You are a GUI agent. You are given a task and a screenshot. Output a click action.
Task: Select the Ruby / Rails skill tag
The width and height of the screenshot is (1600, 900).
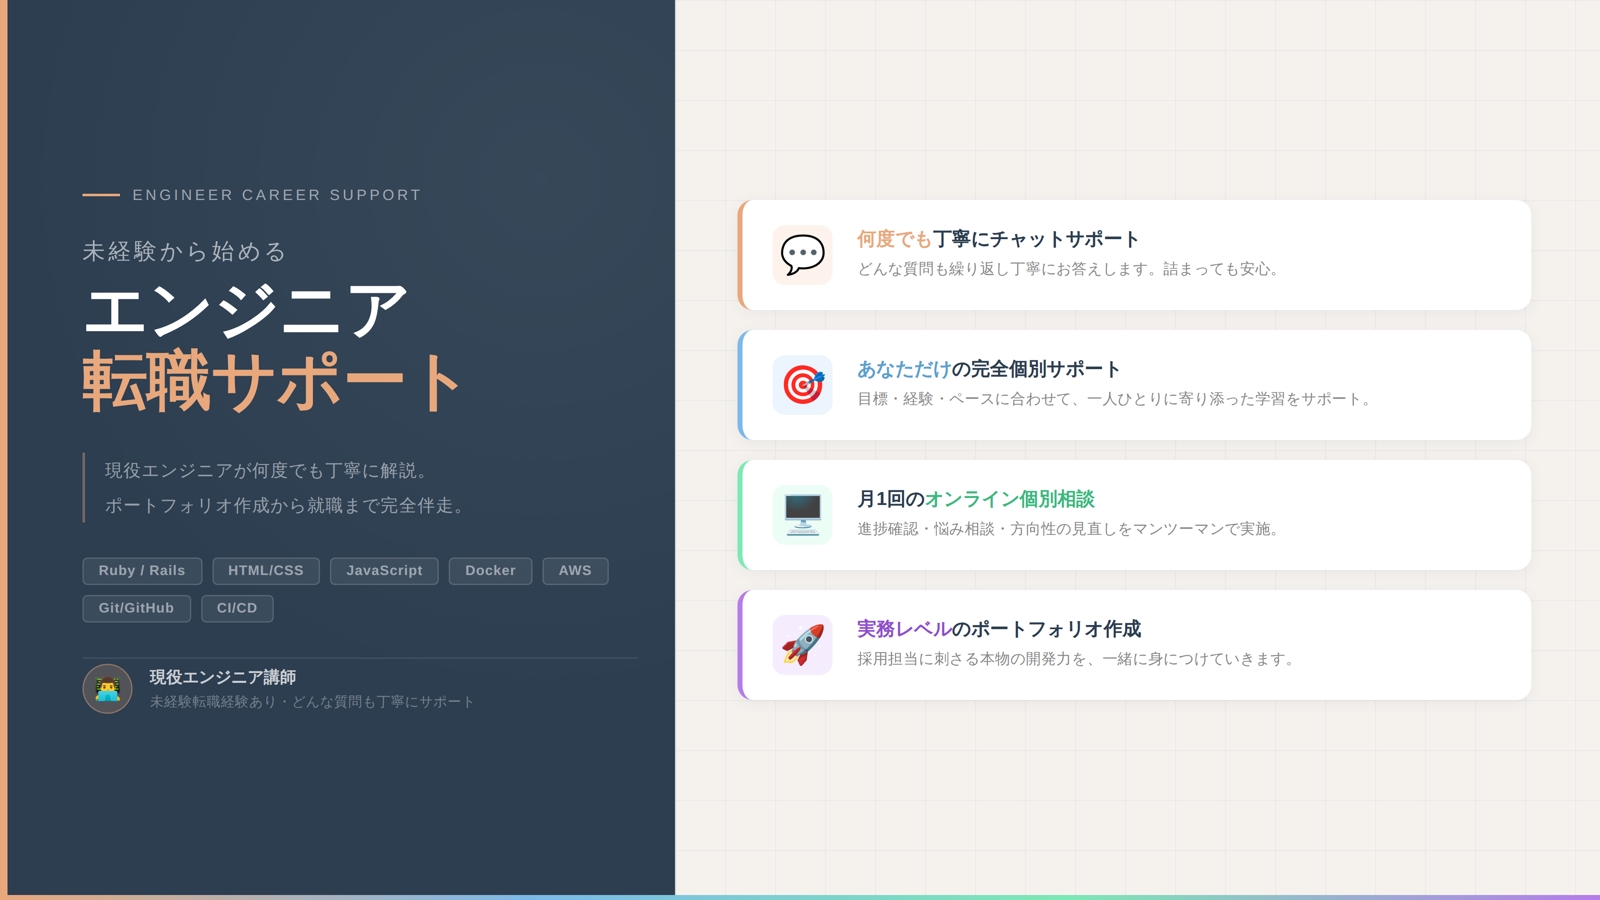click(x=141, y=570)
